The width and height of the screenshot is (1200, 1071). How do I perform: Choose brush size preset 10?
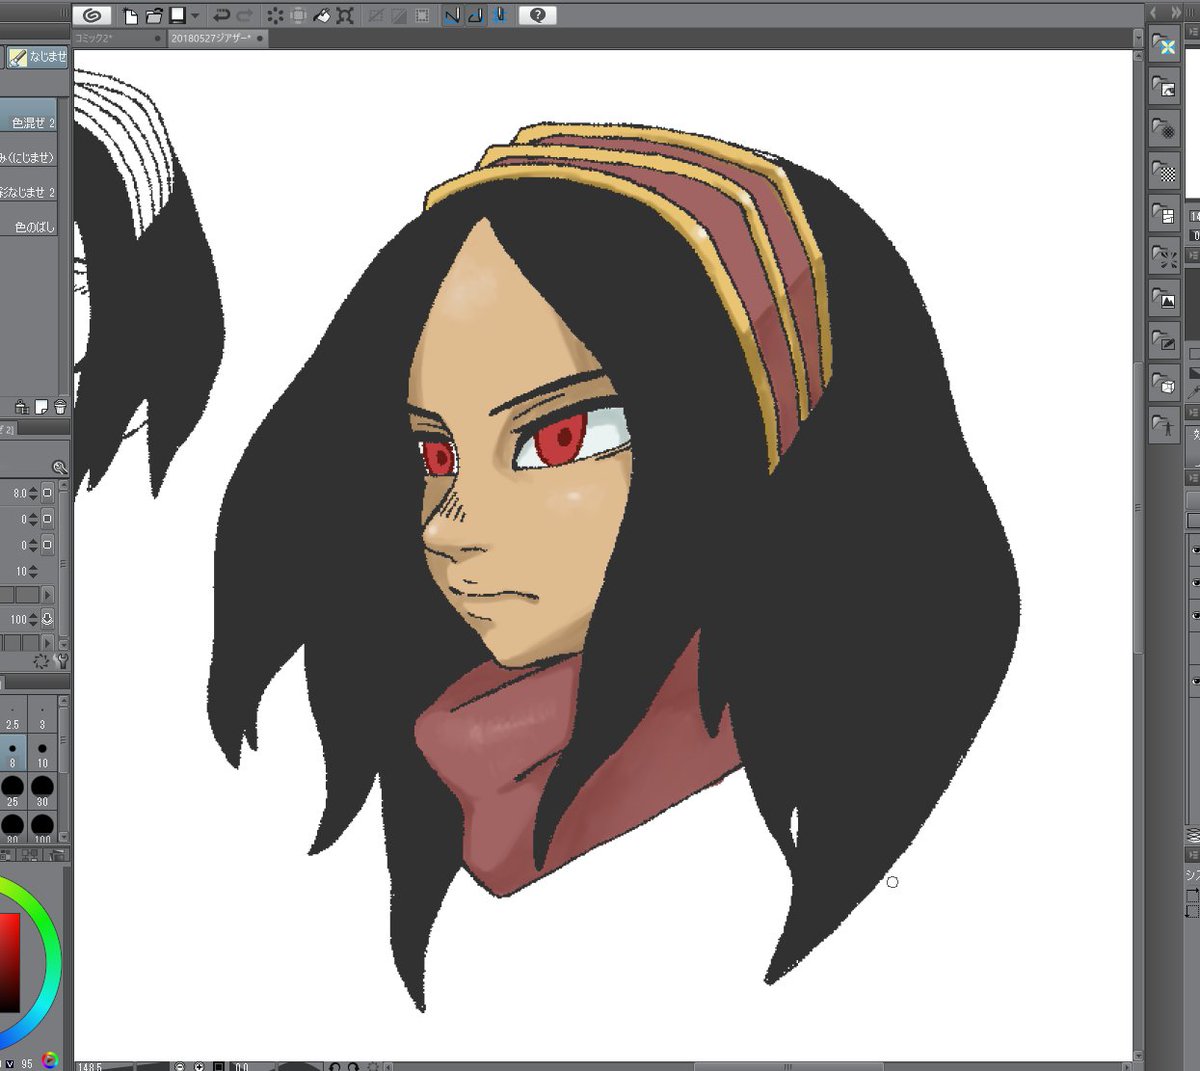(42, 753)
